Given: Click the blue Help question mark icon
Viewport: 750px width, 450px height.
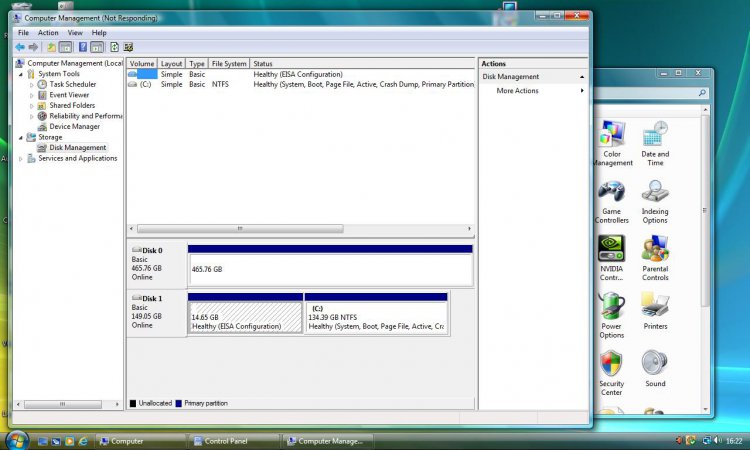Looking at the screenshot, I should pyautogui.click(x=83, y=47).
